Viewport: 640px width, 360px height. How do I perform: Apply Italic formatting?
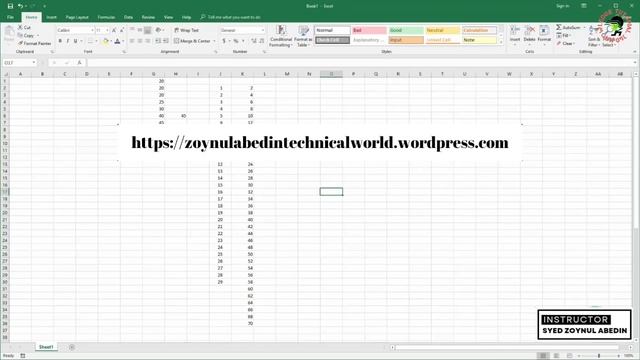68,41
